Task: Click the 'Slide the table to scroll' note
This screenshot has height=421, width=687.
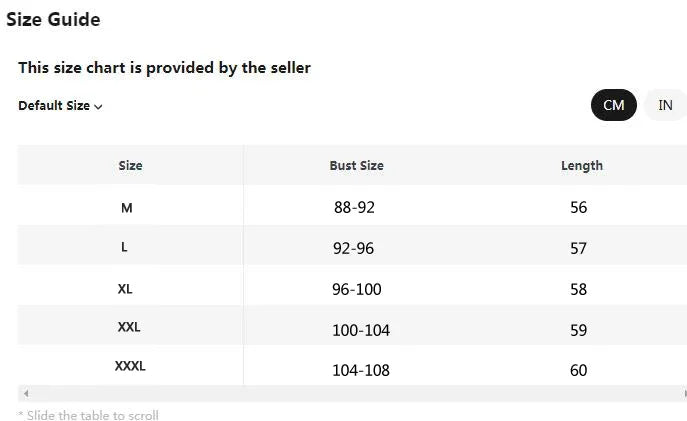Action: tap(89, 415)
